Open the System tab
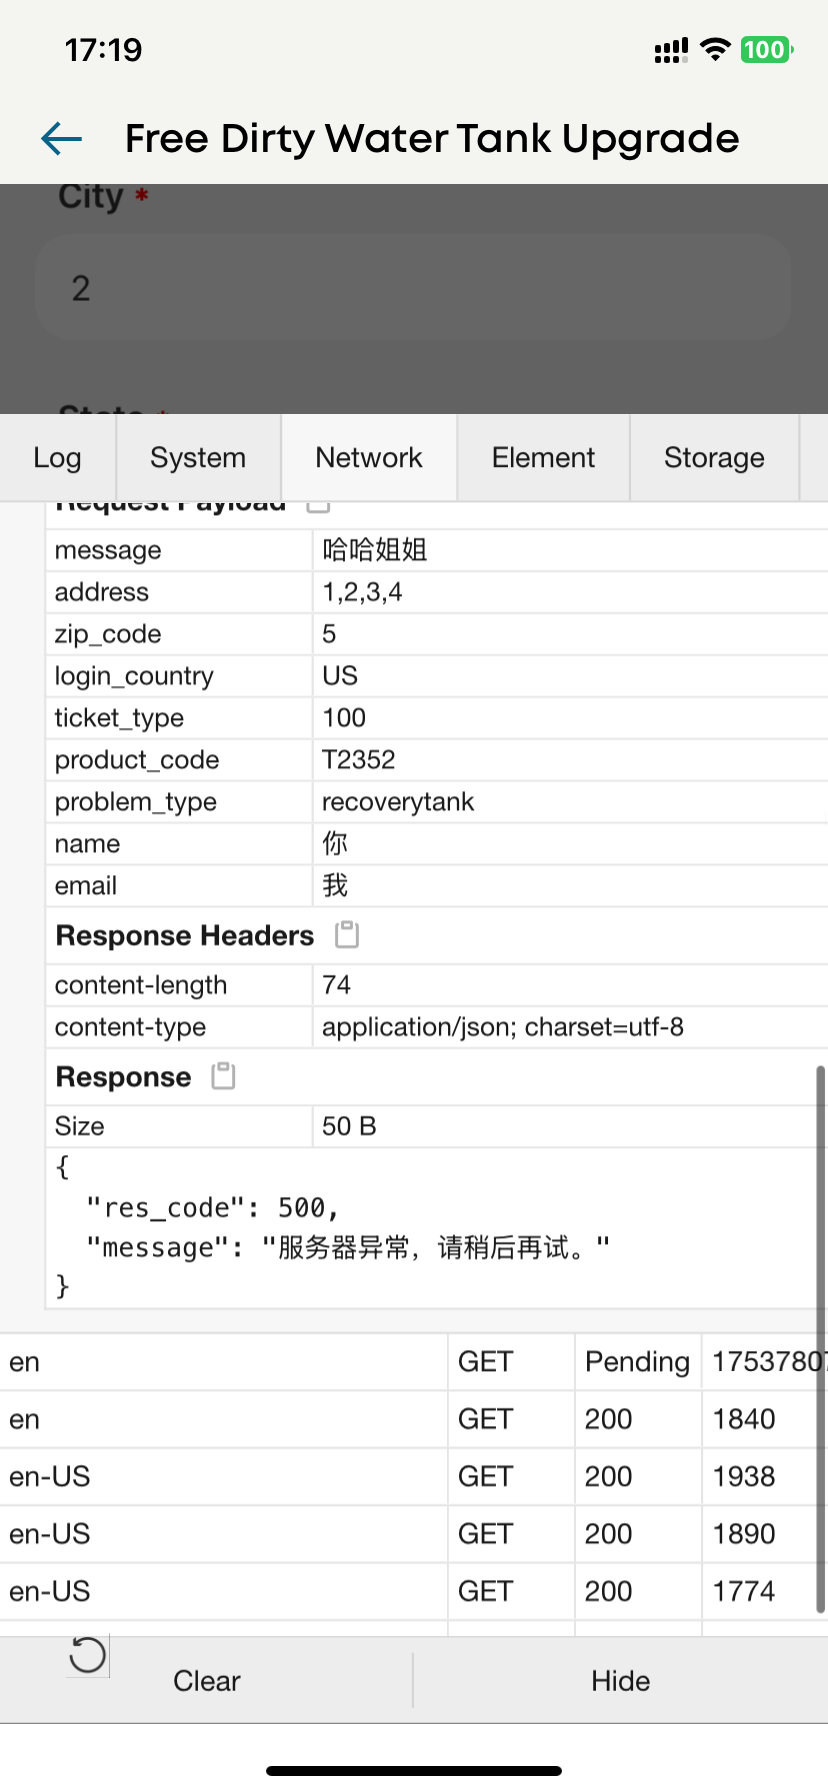 pyautogui.click(x=198, y=458)
